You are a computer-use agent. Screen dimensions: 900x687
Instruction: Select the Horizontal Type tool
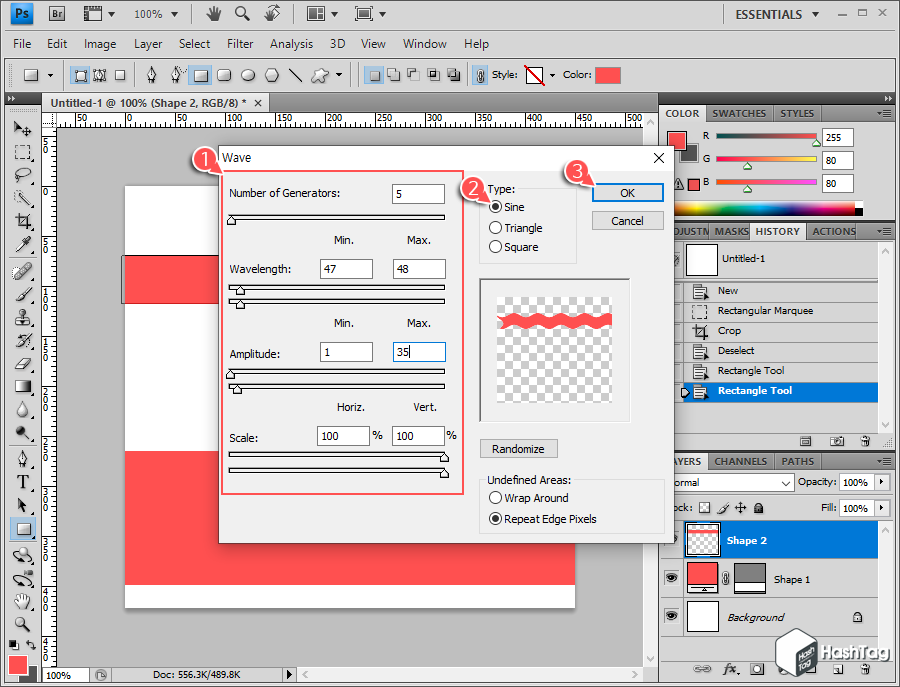pos(22,482)
